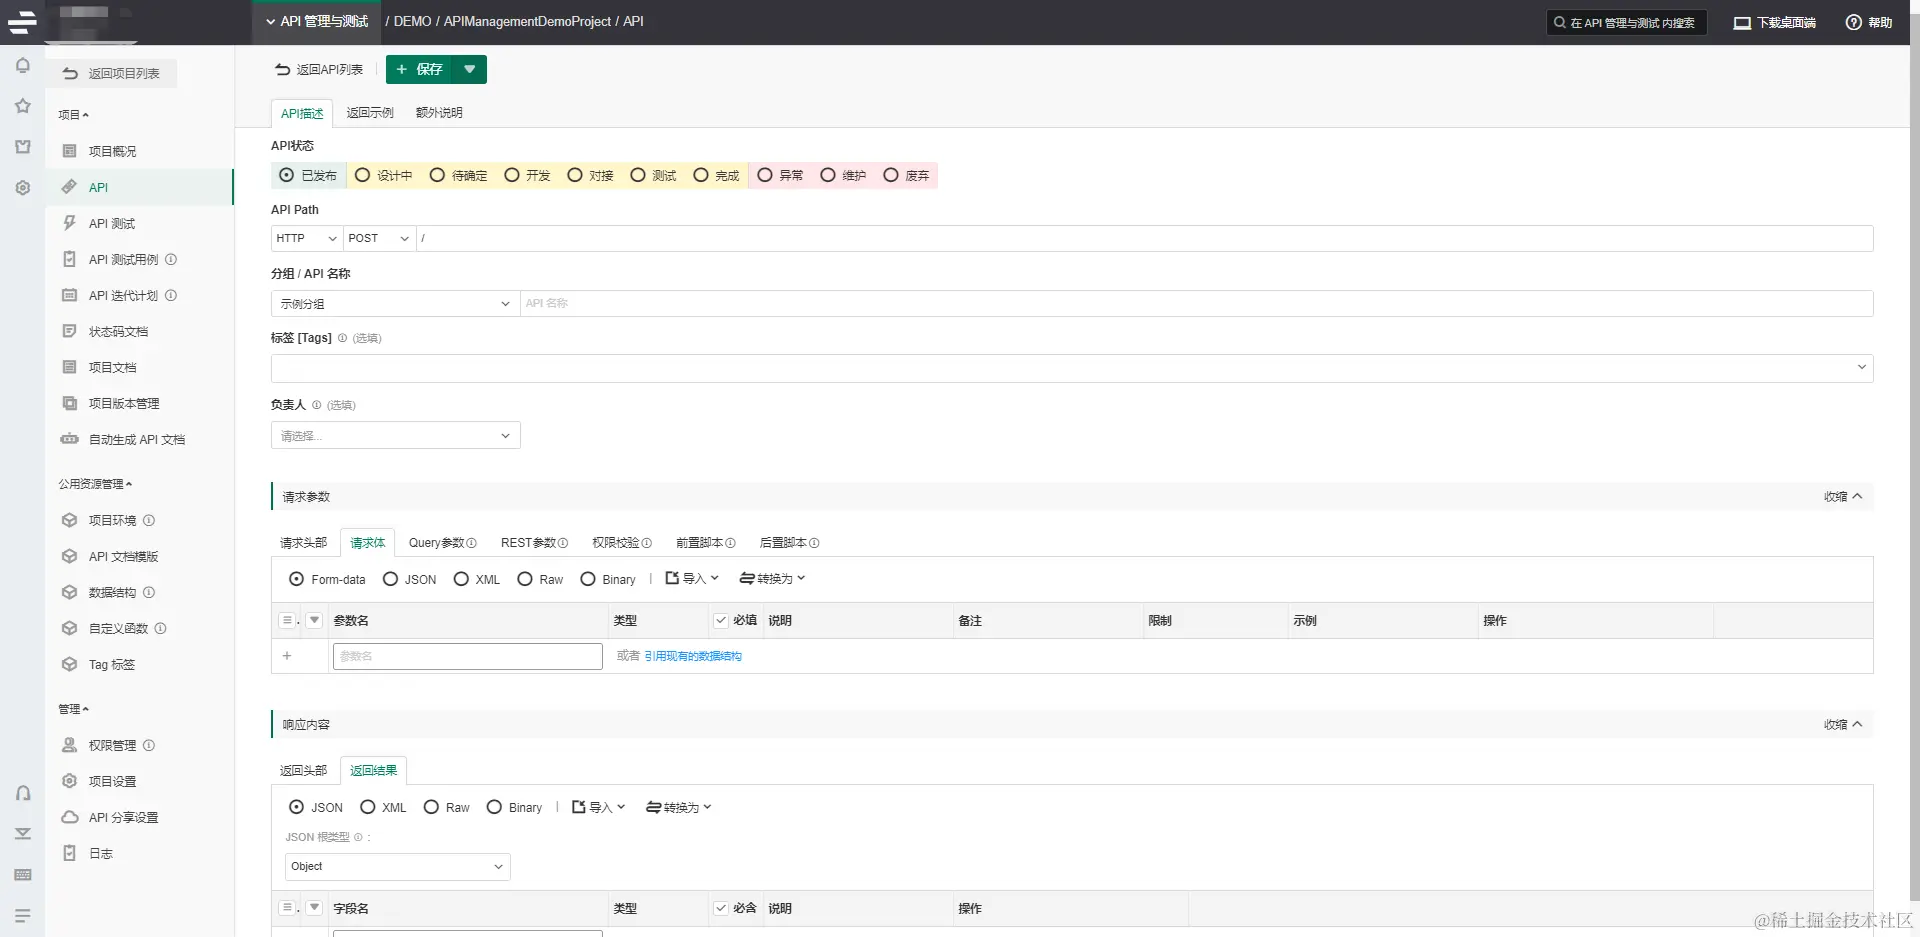Click the keyboard shortcuts icon in left rail
1920x937 pixels.
pos(22,875)
